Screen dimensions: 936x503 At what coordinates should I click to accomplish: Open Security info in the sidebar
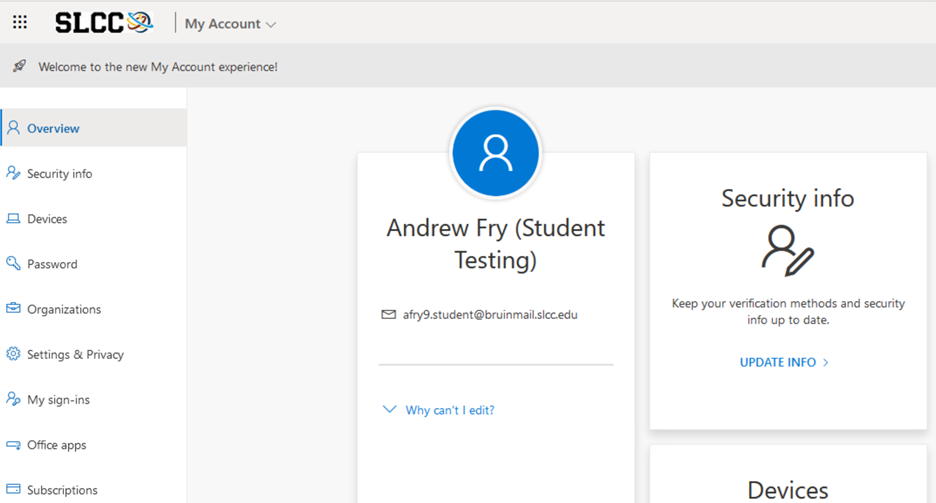(x=94, y=173)
